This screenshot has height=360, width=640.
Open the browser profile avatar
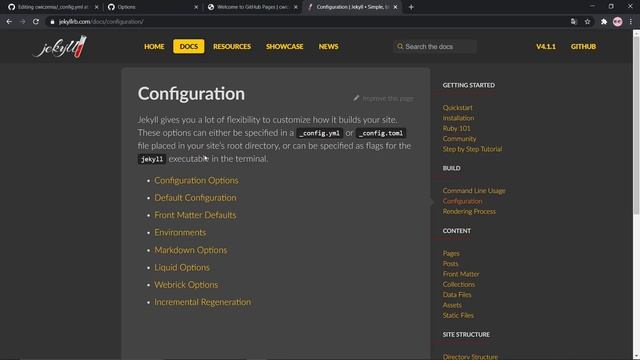tap(618, 22)
